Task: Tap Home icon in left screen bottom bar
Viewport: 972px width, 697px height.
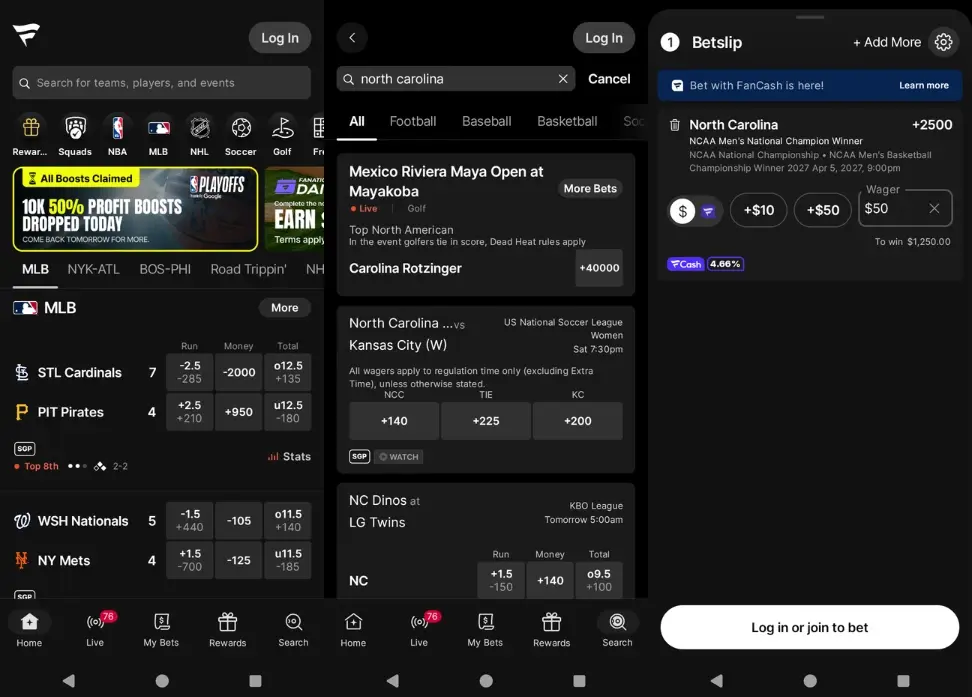Action: pos(29,622)
